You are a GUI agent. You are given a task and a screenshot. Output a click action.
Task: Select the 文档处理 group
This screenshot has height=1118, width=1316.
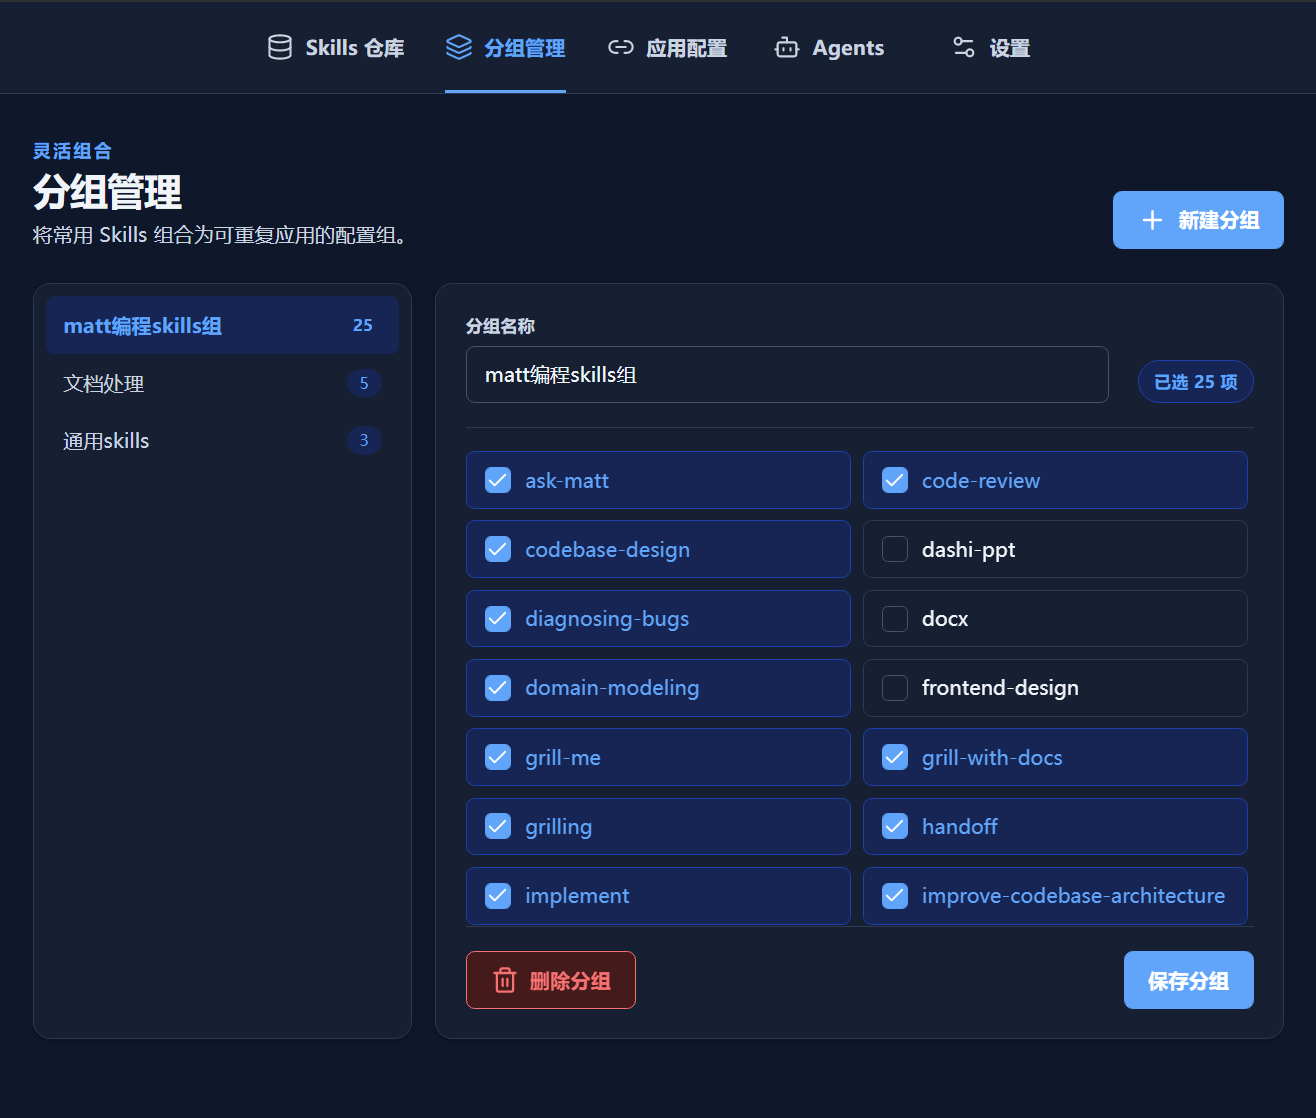point(222,383)
